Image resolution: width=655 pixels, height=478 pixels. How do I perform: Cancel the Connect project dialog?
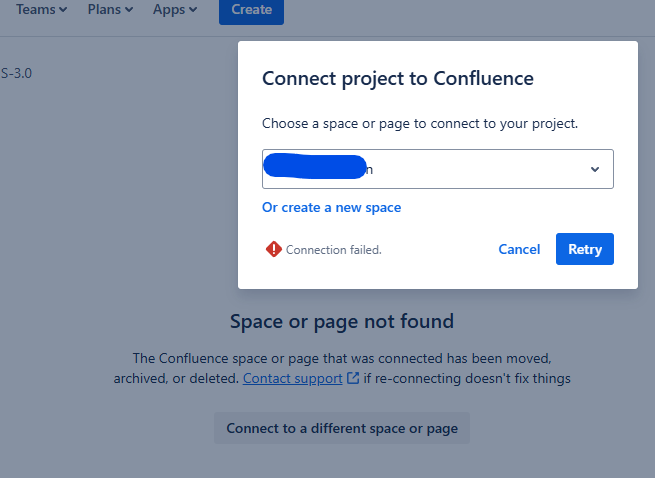tap(519, 249)
